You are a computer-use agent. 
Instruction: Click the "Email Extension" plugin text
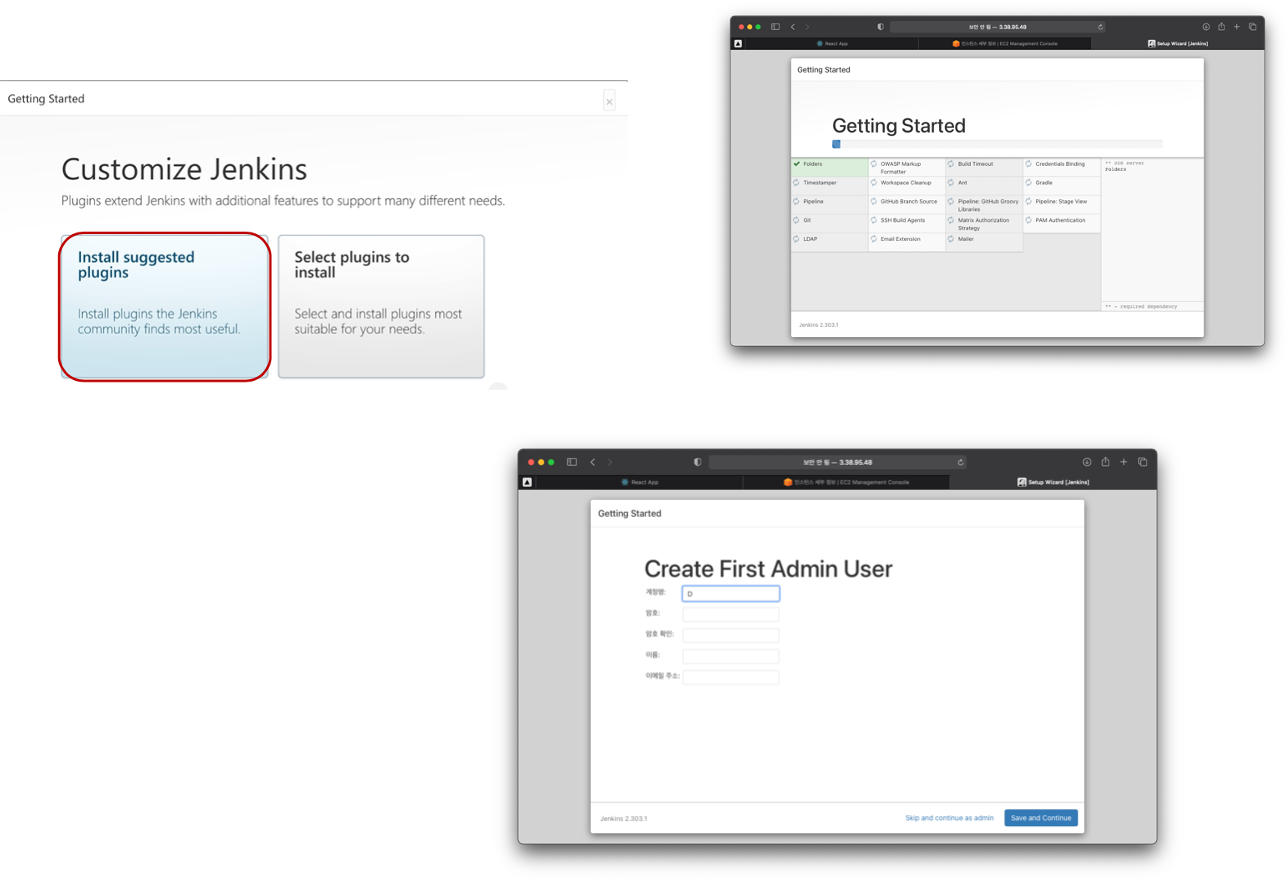point(901,239)
